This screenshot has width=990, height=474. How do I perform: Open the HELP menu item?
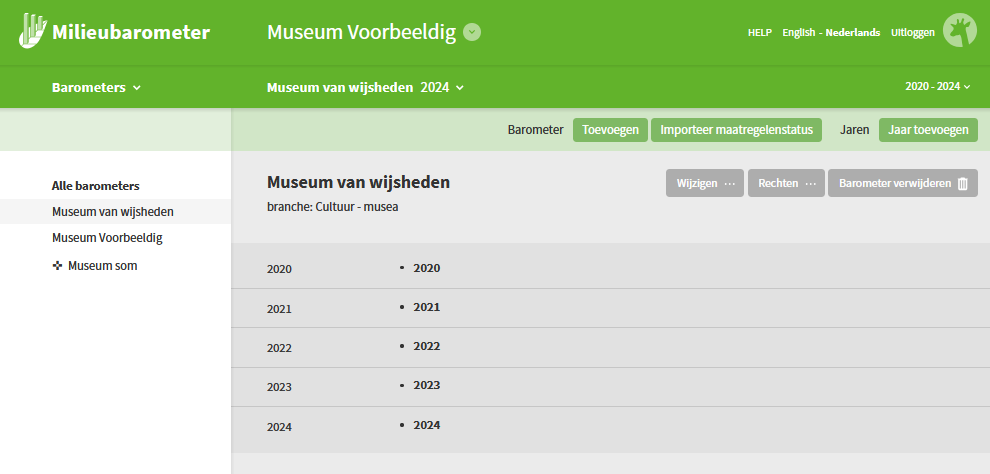coord(760,32)
